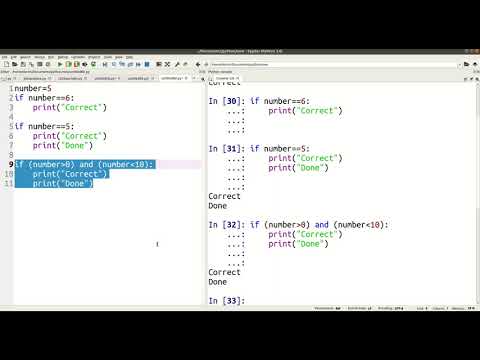Run the current cell toolbar icon
This screenshot has height=360, width=480.
[68, 64]
